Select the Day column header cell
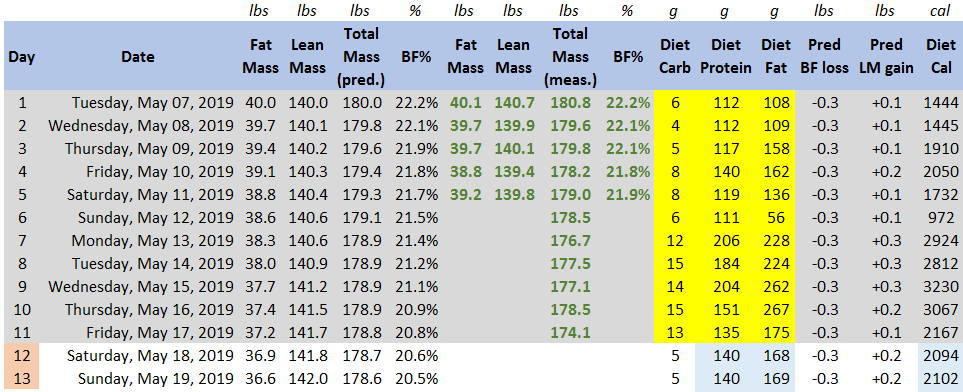 point(22,57)
